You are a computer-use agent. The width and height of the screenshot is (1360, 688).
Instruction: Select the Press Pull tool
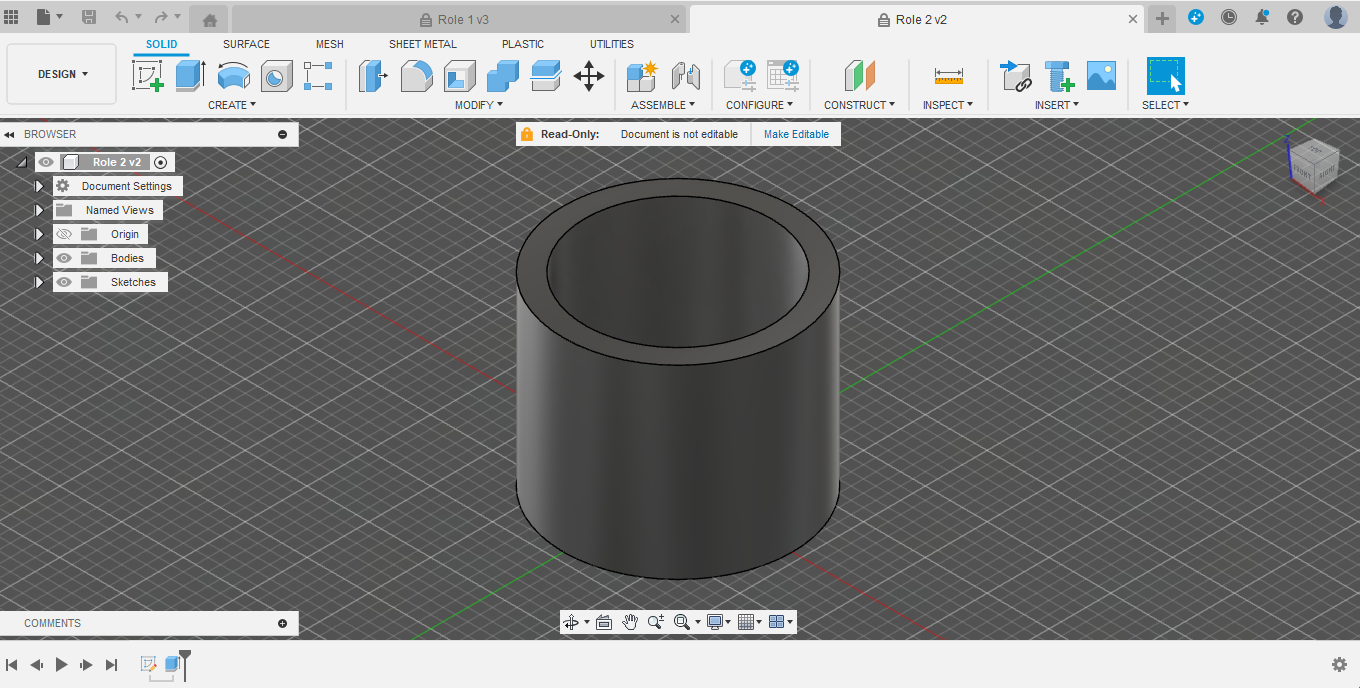click(x=372, y=76)
